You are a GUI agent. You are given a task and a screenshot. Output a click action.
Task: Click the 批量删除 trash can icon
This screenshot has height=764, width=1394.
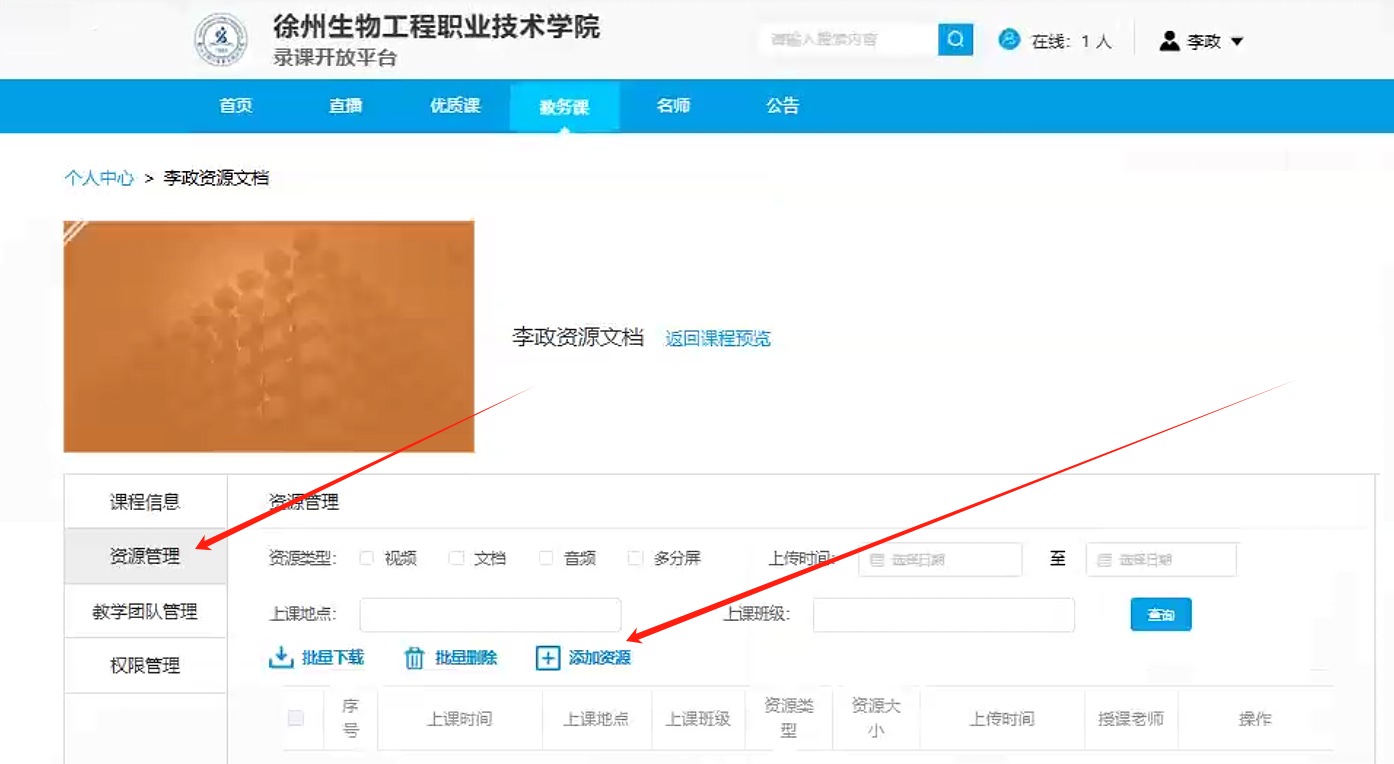(414, 658)
